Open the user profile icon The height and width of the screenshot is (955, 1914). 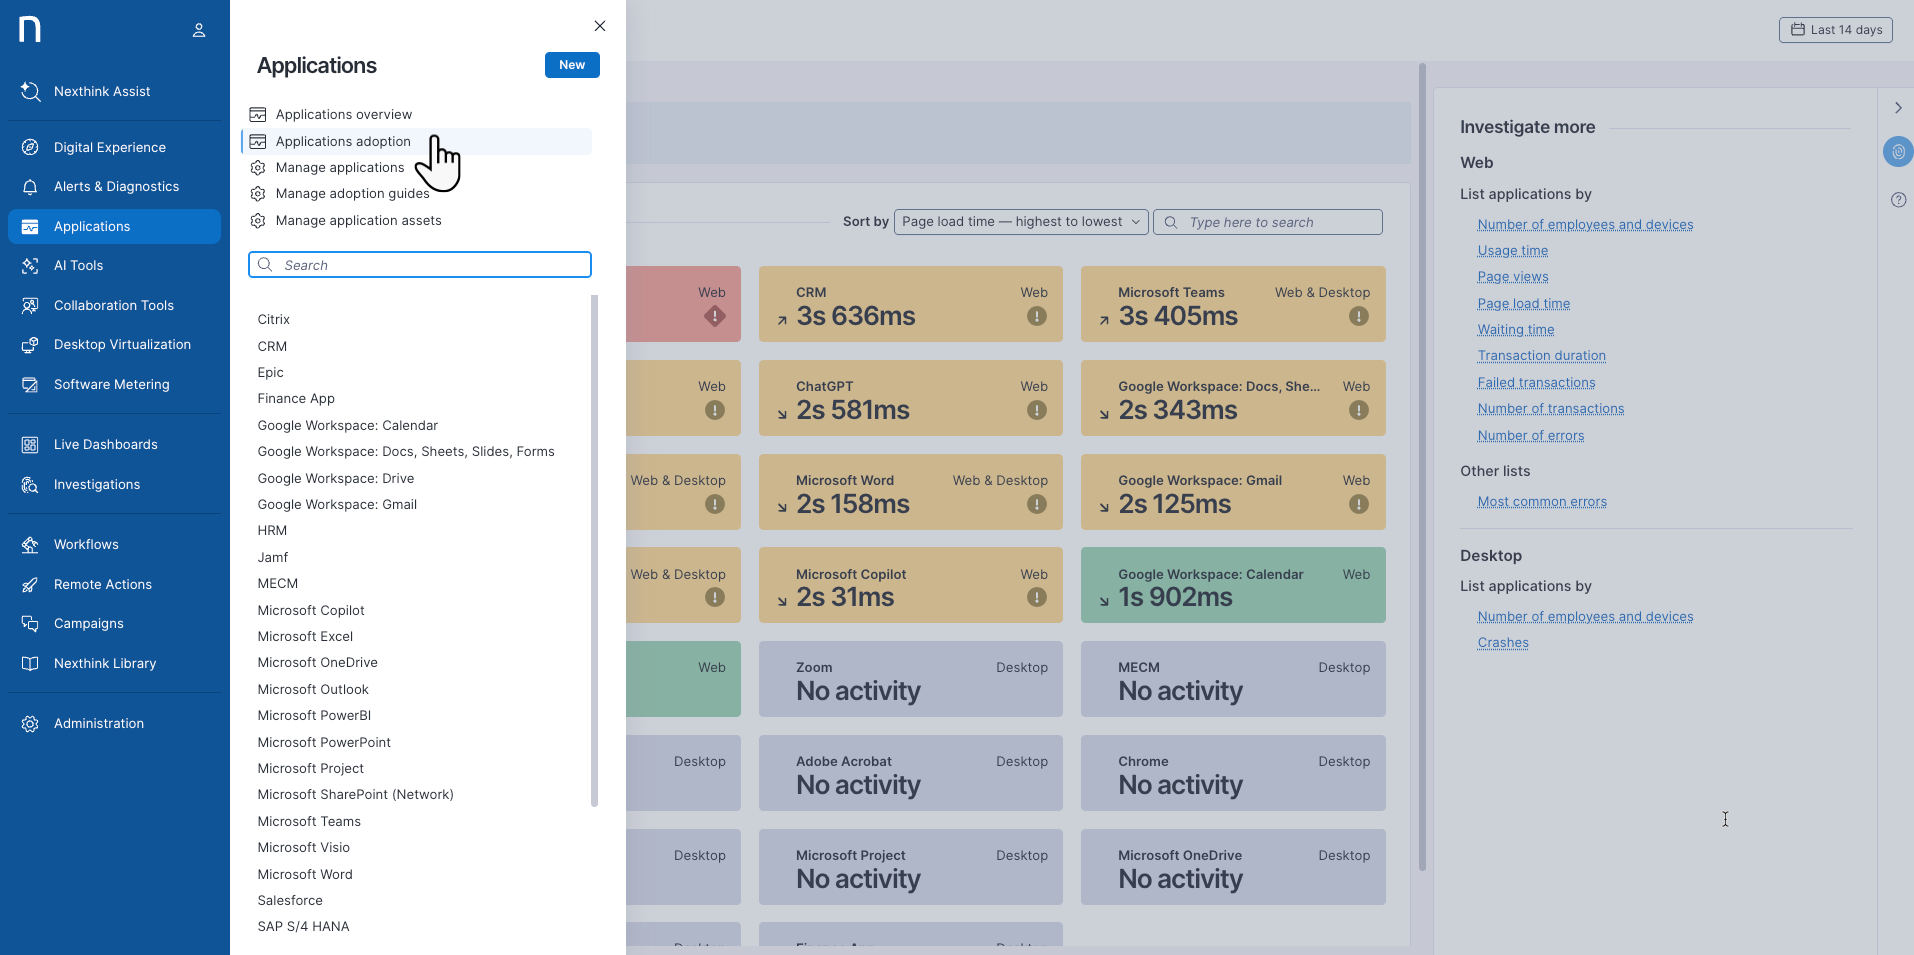point(199,30)
